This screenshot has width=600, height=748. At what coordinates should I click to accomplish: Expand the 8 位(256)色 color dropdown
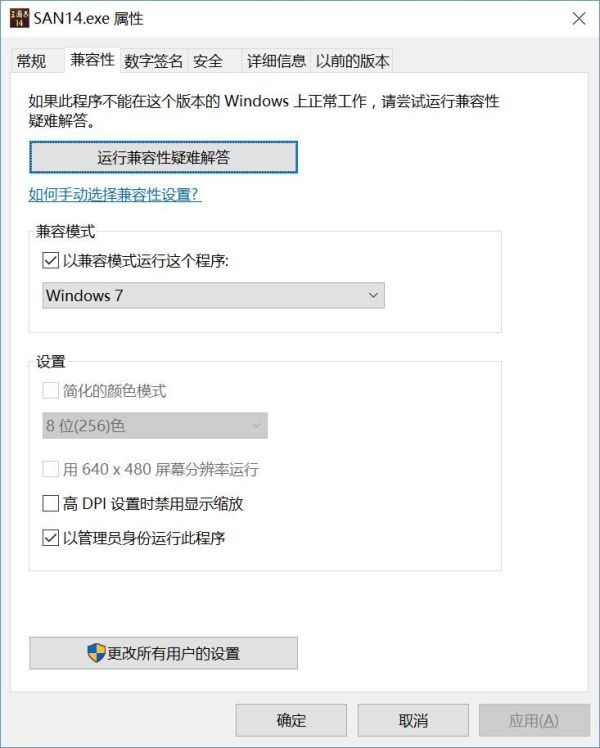[x=155, y=426]
